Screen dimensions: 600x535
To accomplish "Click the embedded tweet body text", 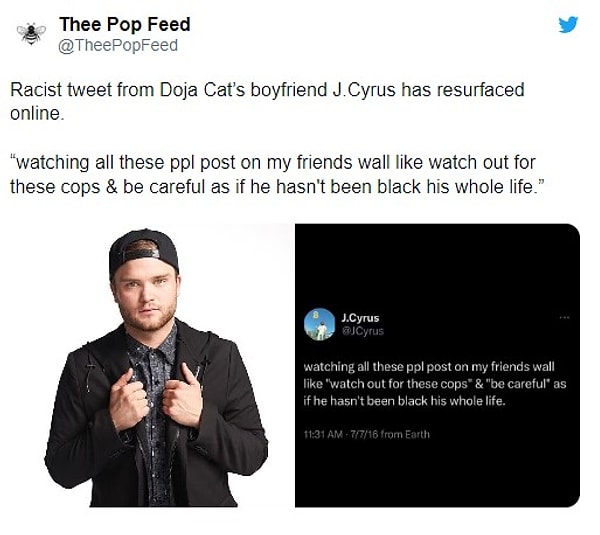I will click(435, 384).
